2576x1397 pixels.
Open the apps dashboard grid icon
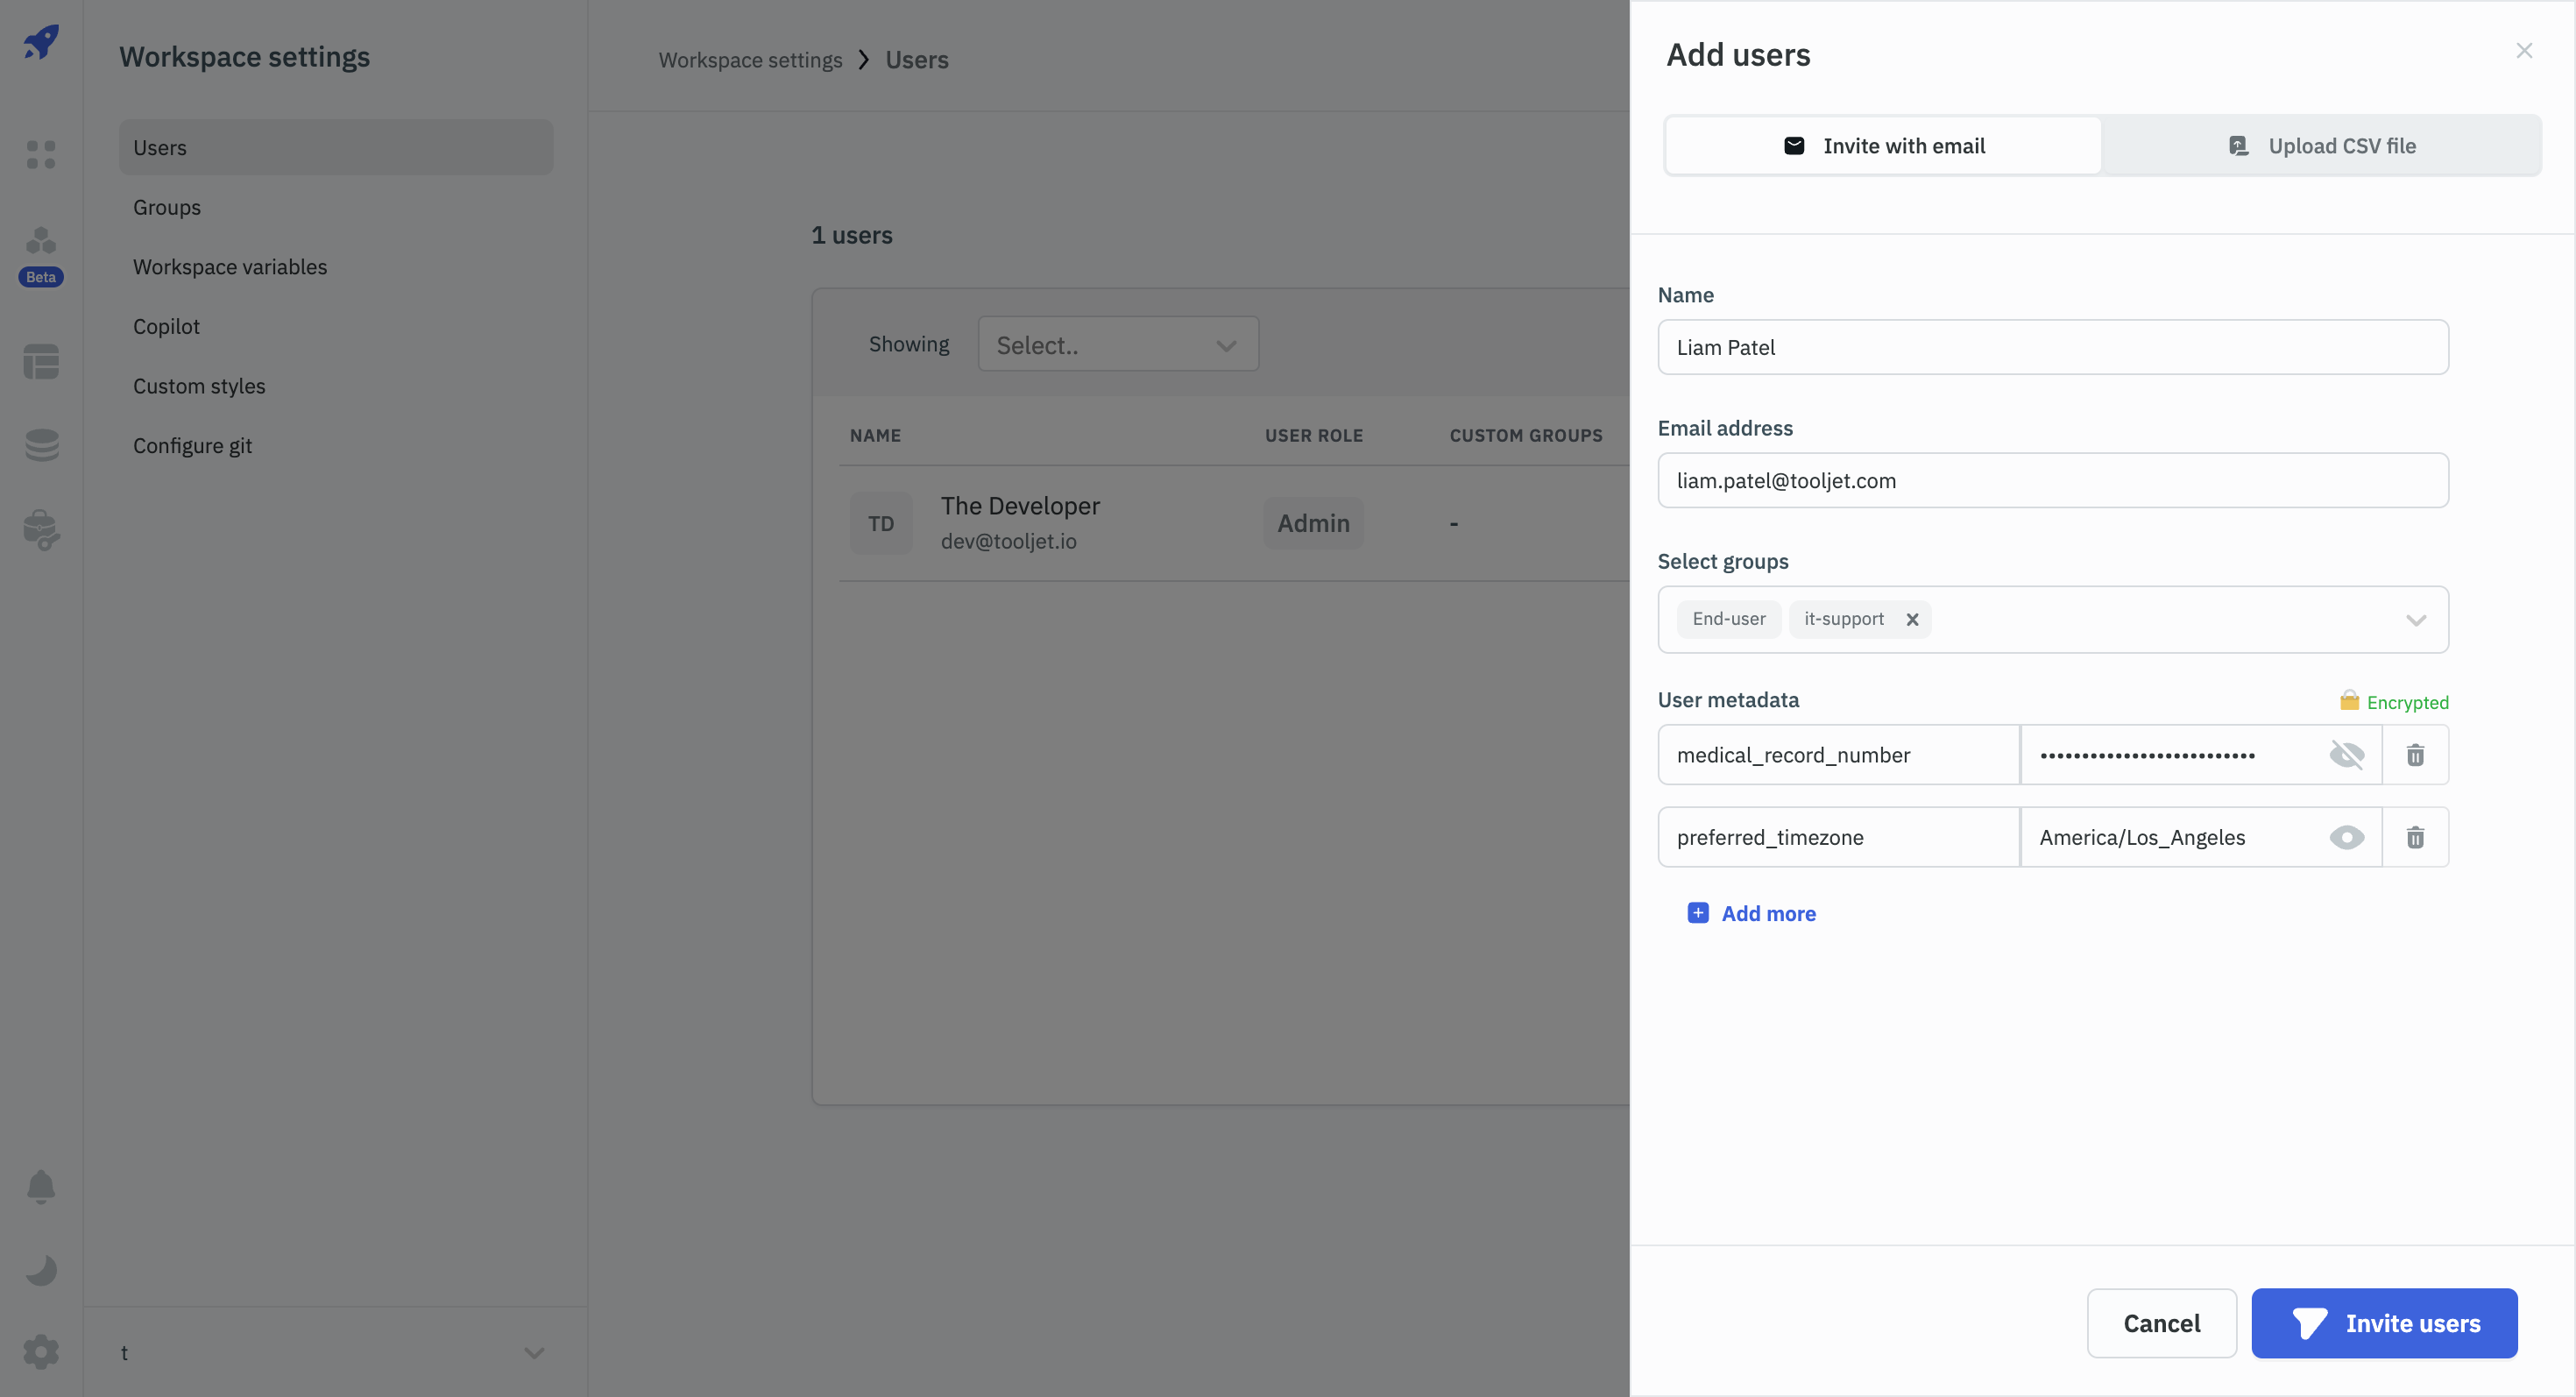(x=41, y=155)
